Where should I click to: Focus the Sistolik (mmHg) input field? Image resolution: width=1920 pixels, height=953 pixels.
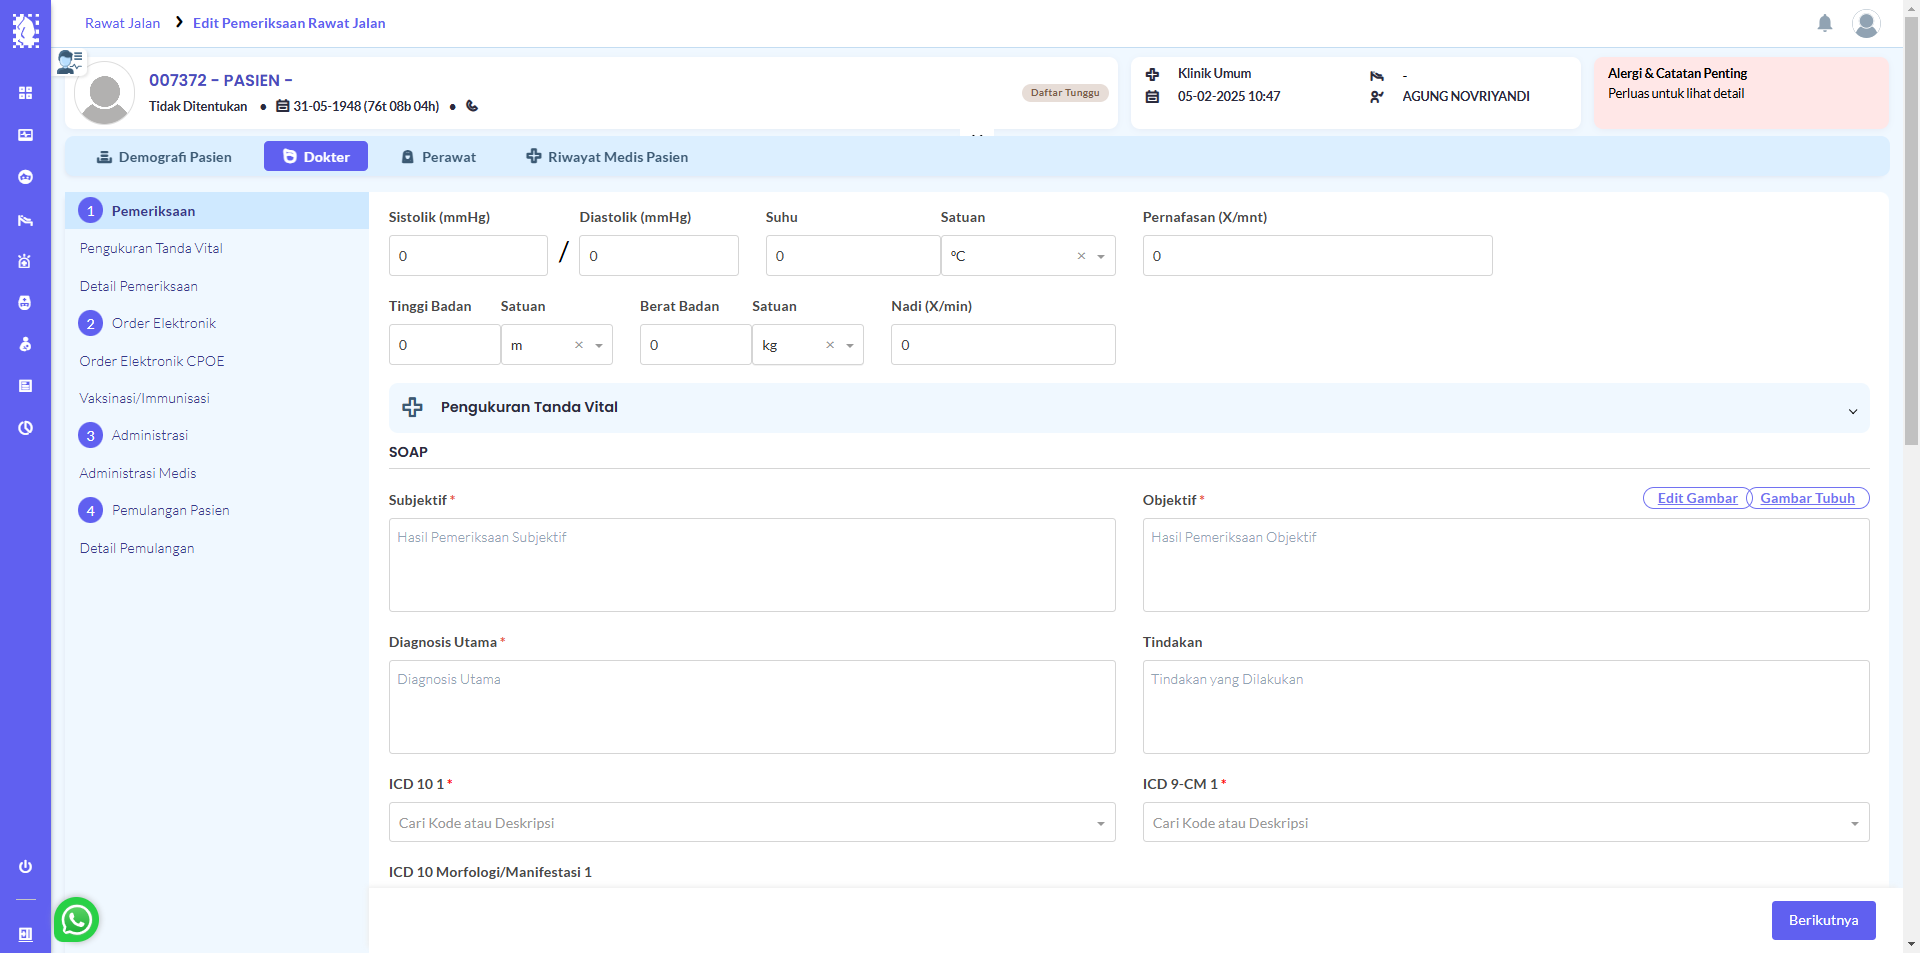(x=468, y=256)
